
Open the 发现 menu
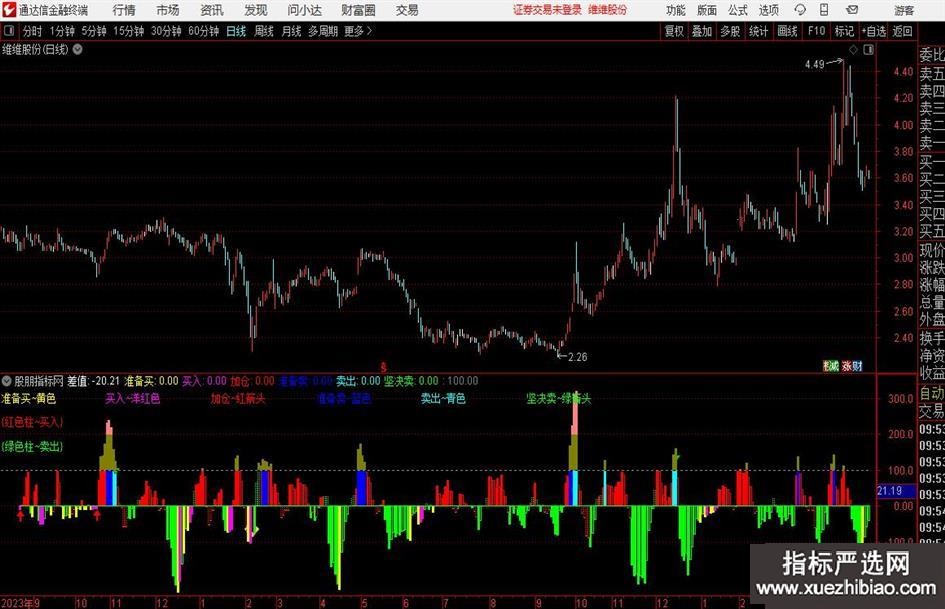pyautogui.click(x=256, y=10)
